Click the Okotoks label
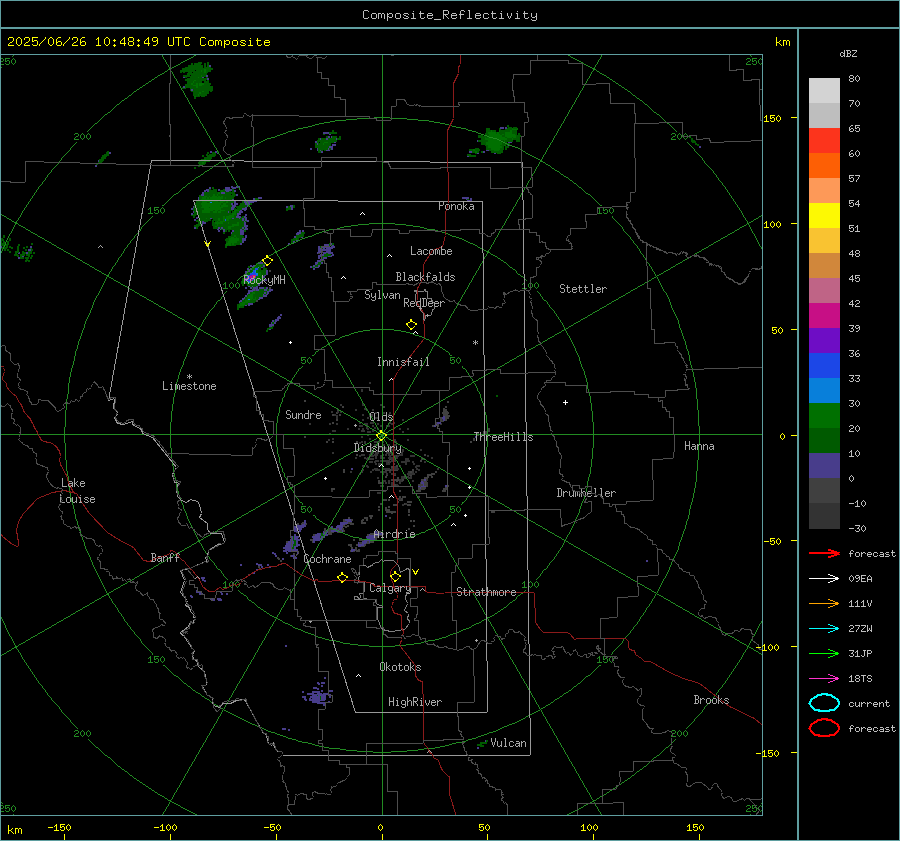900x841 pixels. (x=400, y=667)
